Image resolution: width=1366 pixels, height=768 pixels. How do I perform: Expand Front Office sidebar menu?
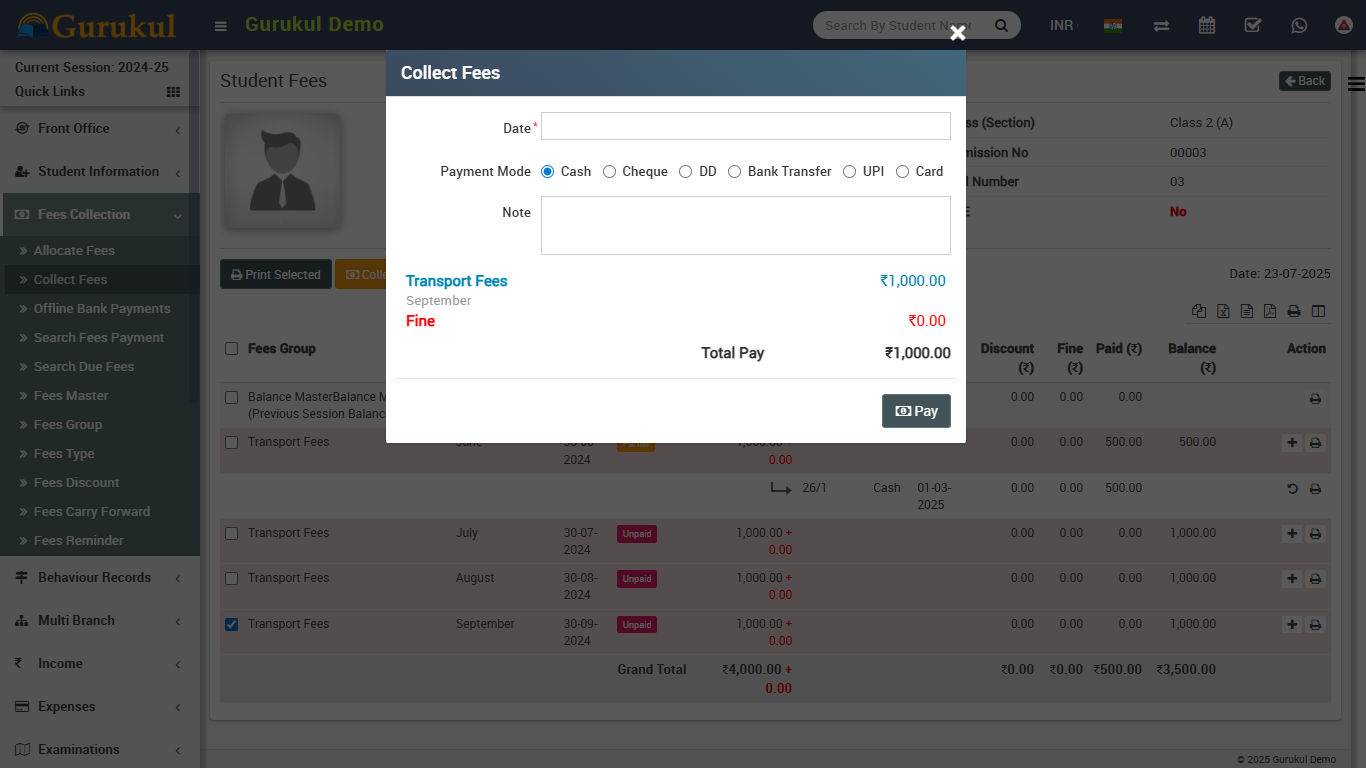(100, 129)
